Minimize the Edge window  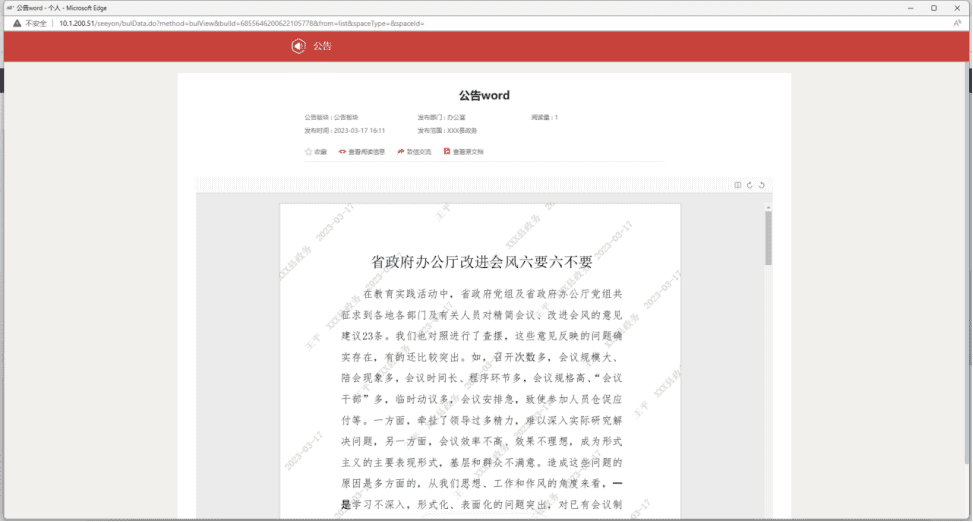point(910,8)
